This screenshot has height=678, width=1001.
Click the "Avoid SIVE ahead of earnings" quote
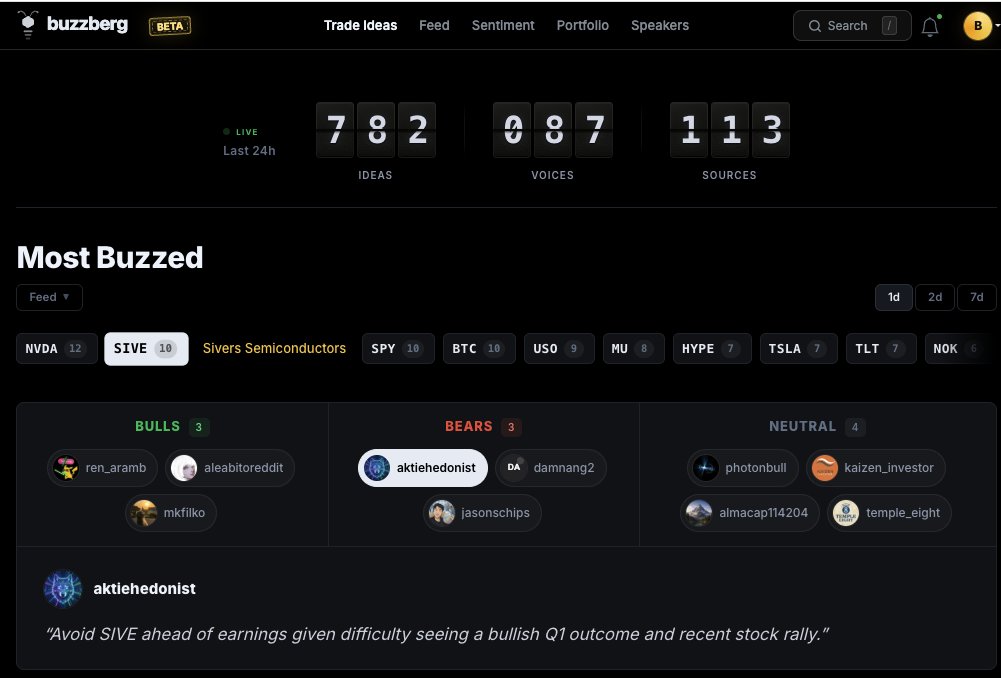[437, 634]
